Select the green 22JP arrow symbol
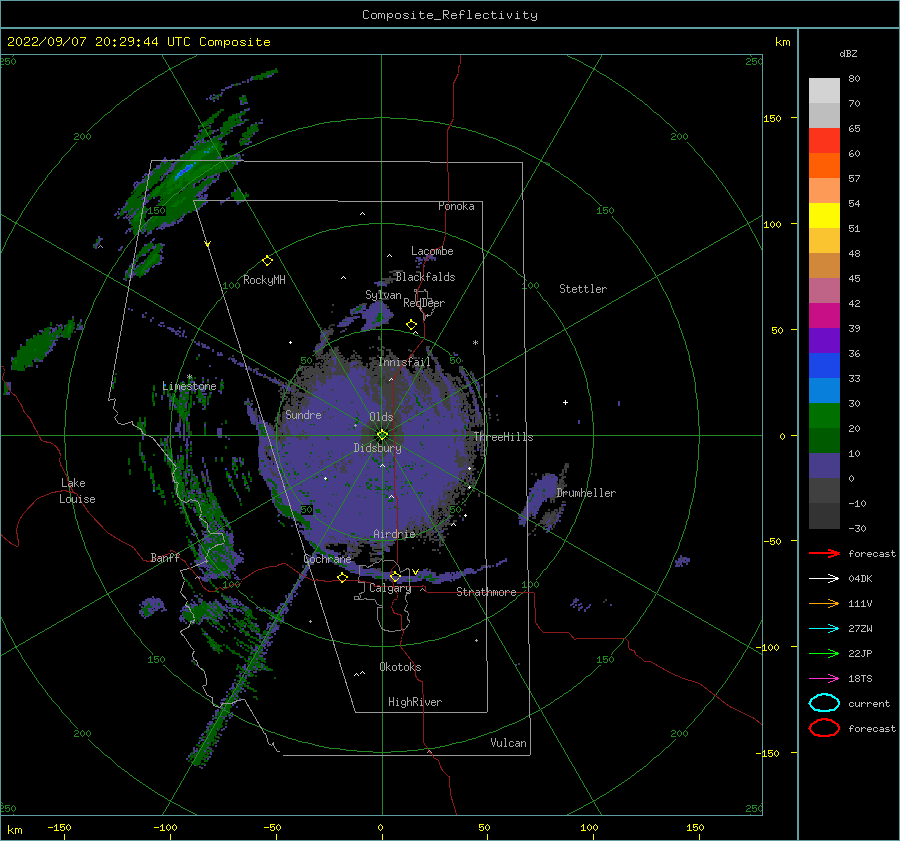Image resolution: width=900 pixels, height=841 pixels. (x=824, y=653)
